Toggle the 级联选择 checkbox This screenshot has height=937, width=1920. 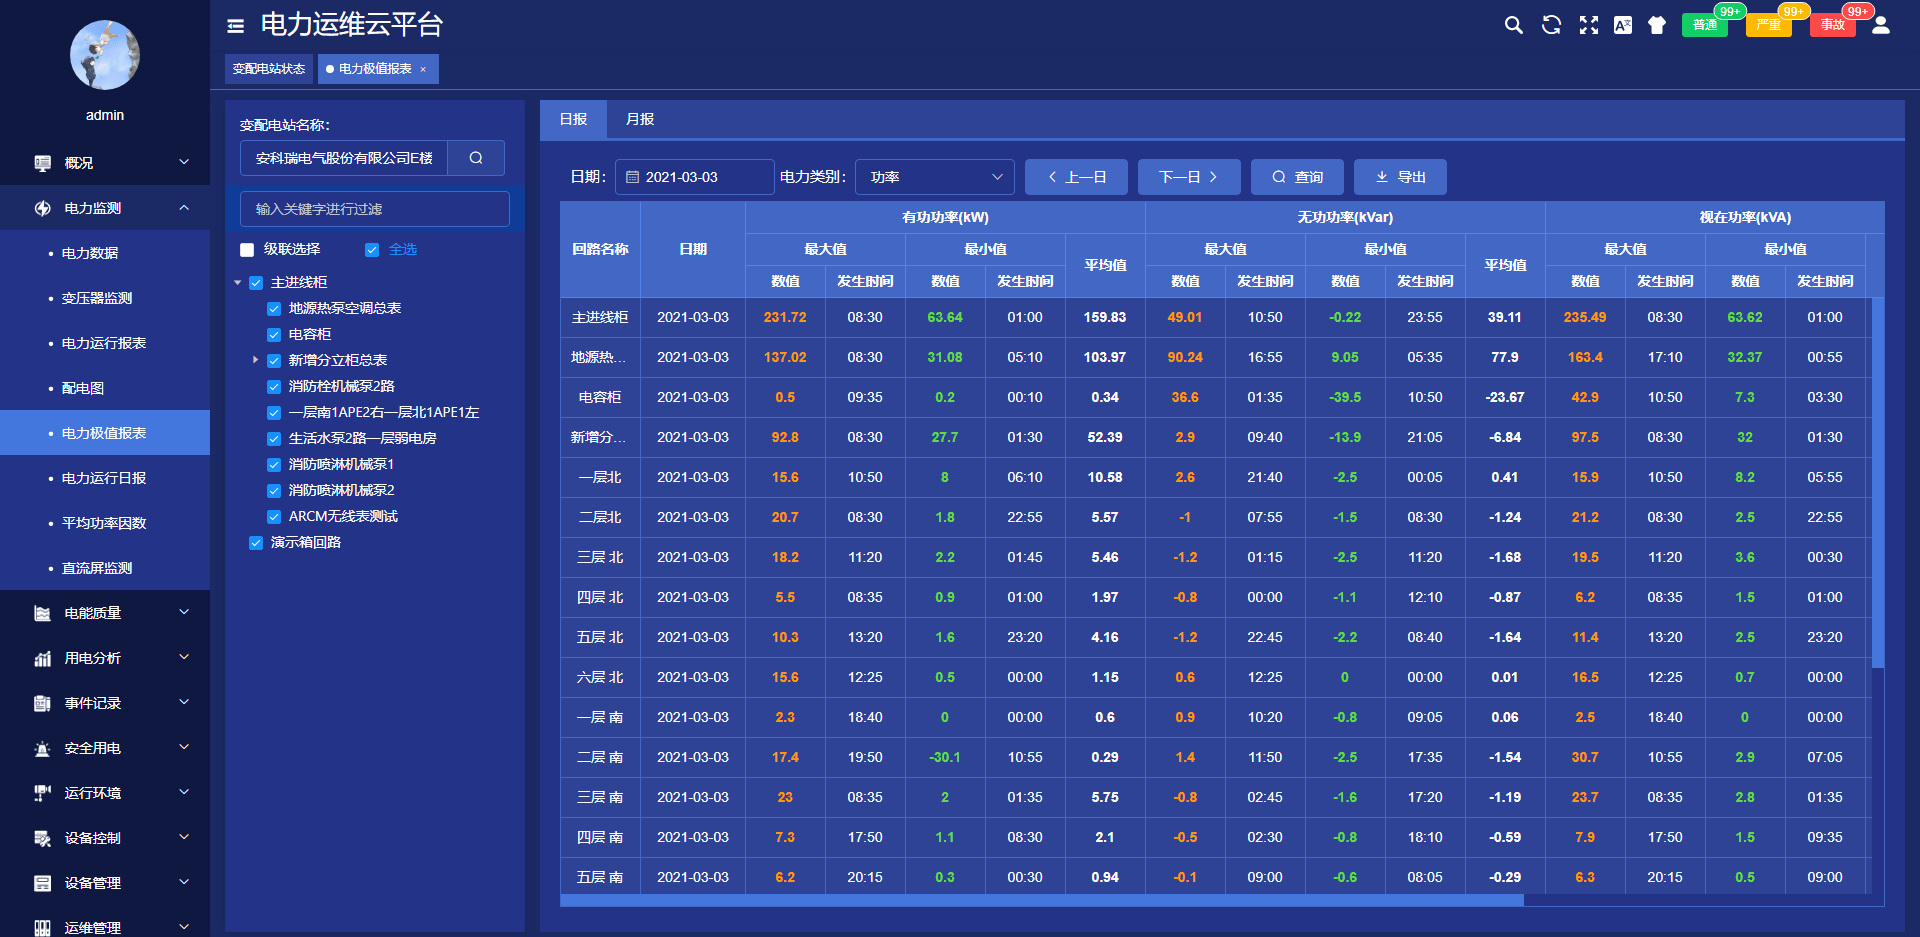[x=247, y=250]
